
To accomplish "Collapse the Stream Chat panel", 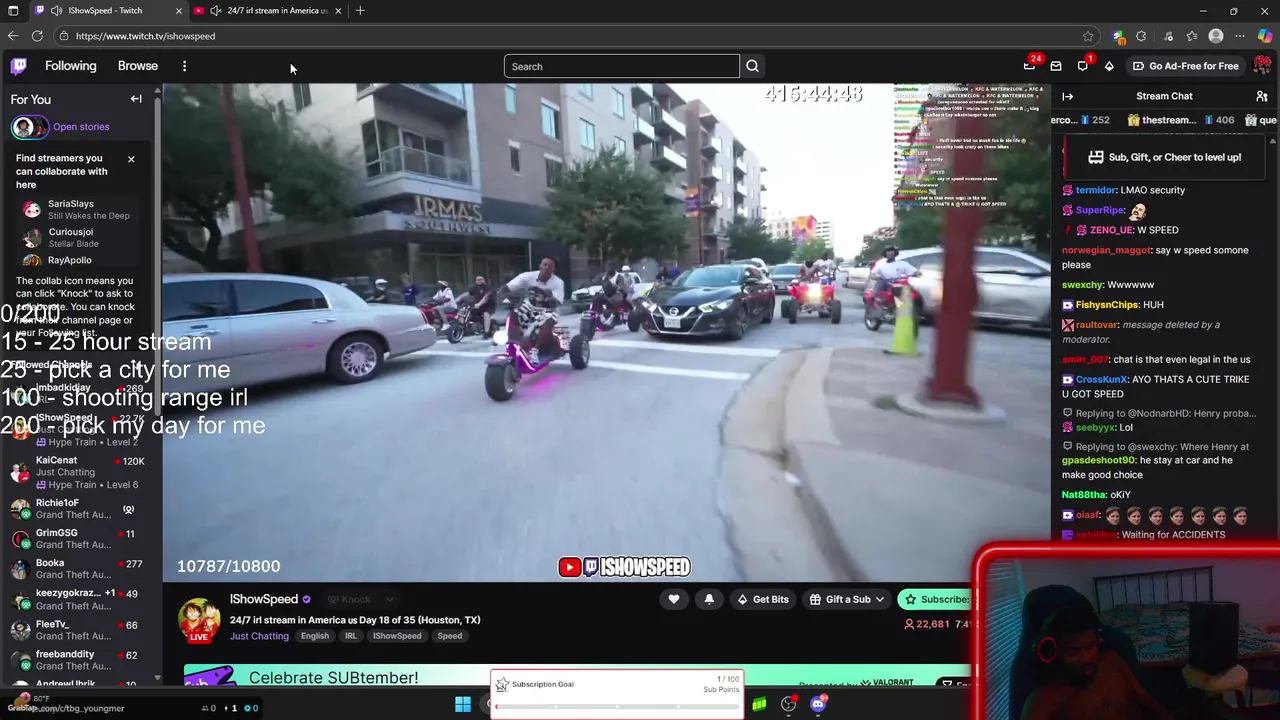I will pyautogui.click(x=1067, y=96).
